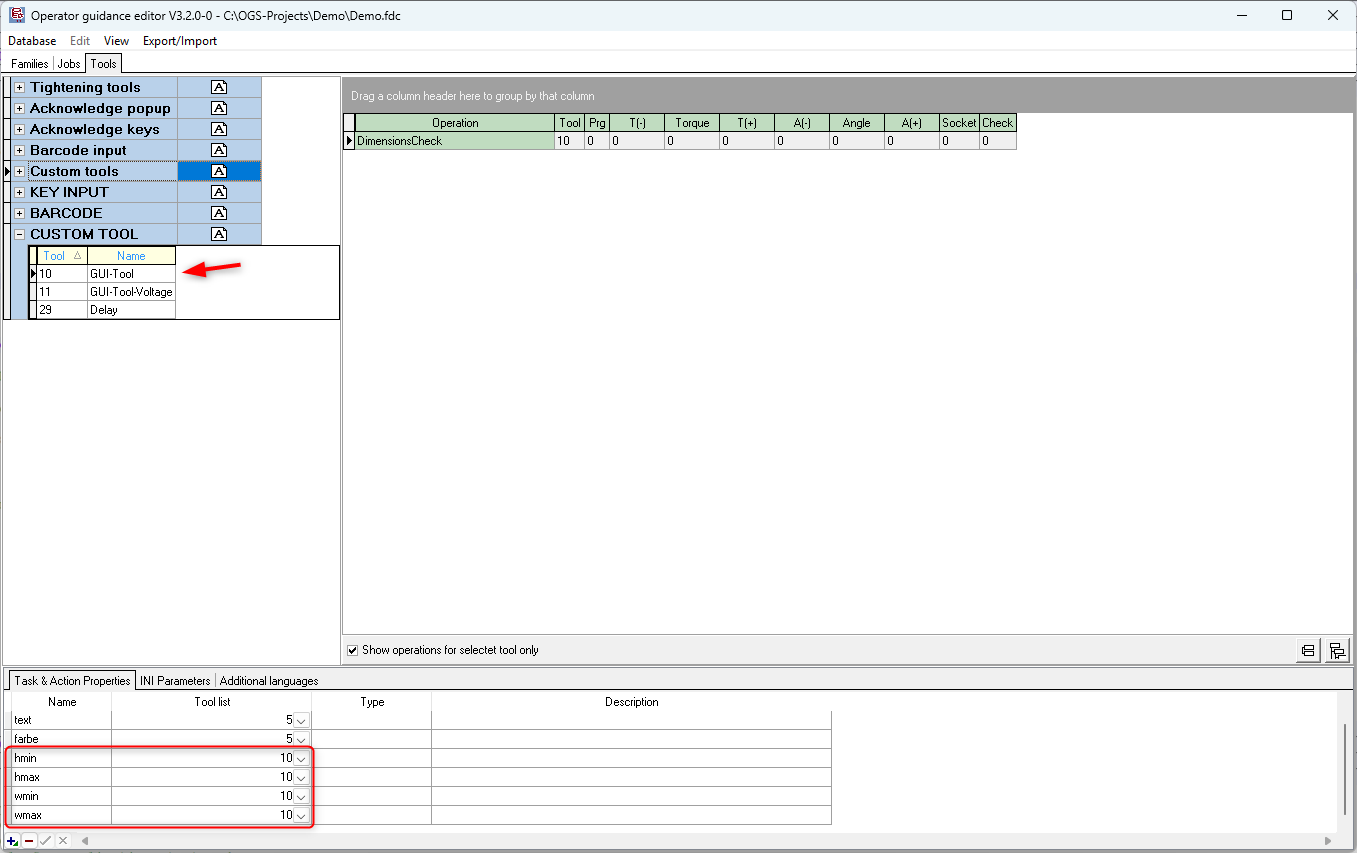
Task: Click the properties panel vertical scrollbar
Action: [x=1345, y=769]
